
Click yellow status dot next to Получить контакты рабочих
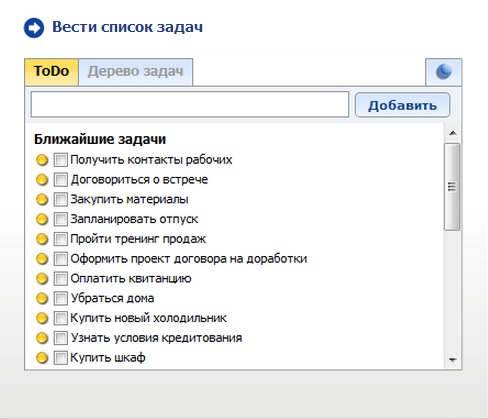pos(42,160)
